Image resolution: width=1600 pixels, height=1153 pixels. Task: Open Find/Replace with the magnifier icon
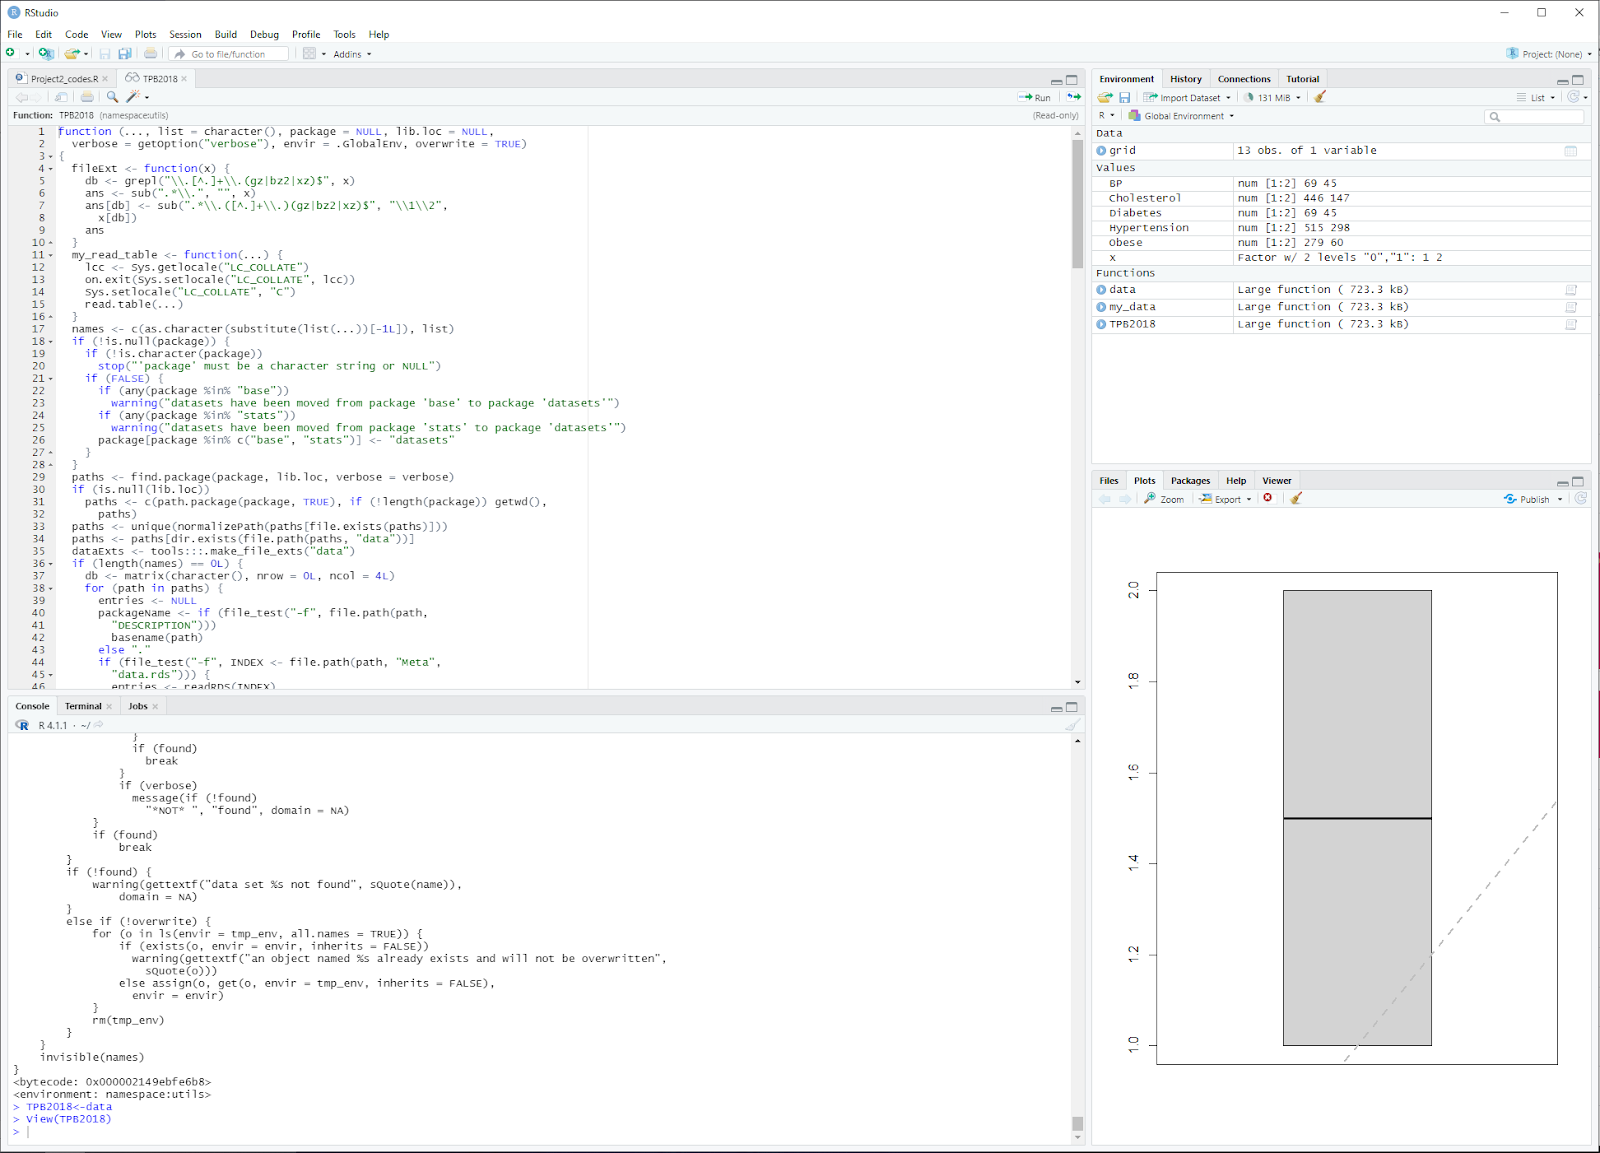(x=110, y=97)
